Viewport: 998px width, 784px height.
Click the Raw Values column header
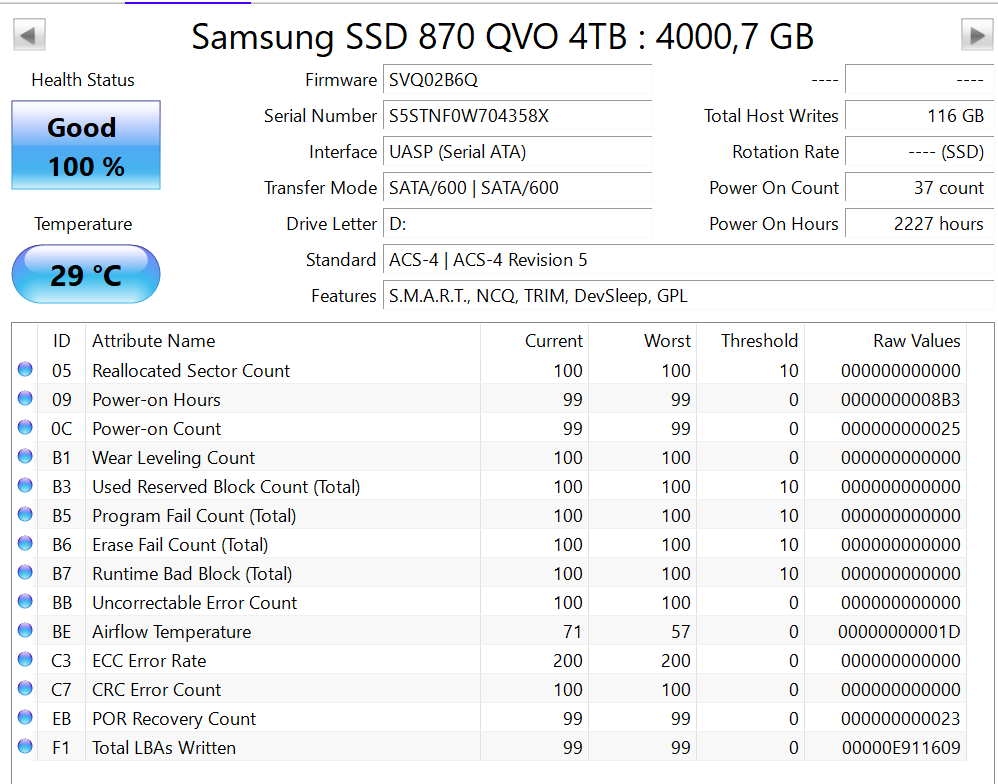tap(886, 341)
